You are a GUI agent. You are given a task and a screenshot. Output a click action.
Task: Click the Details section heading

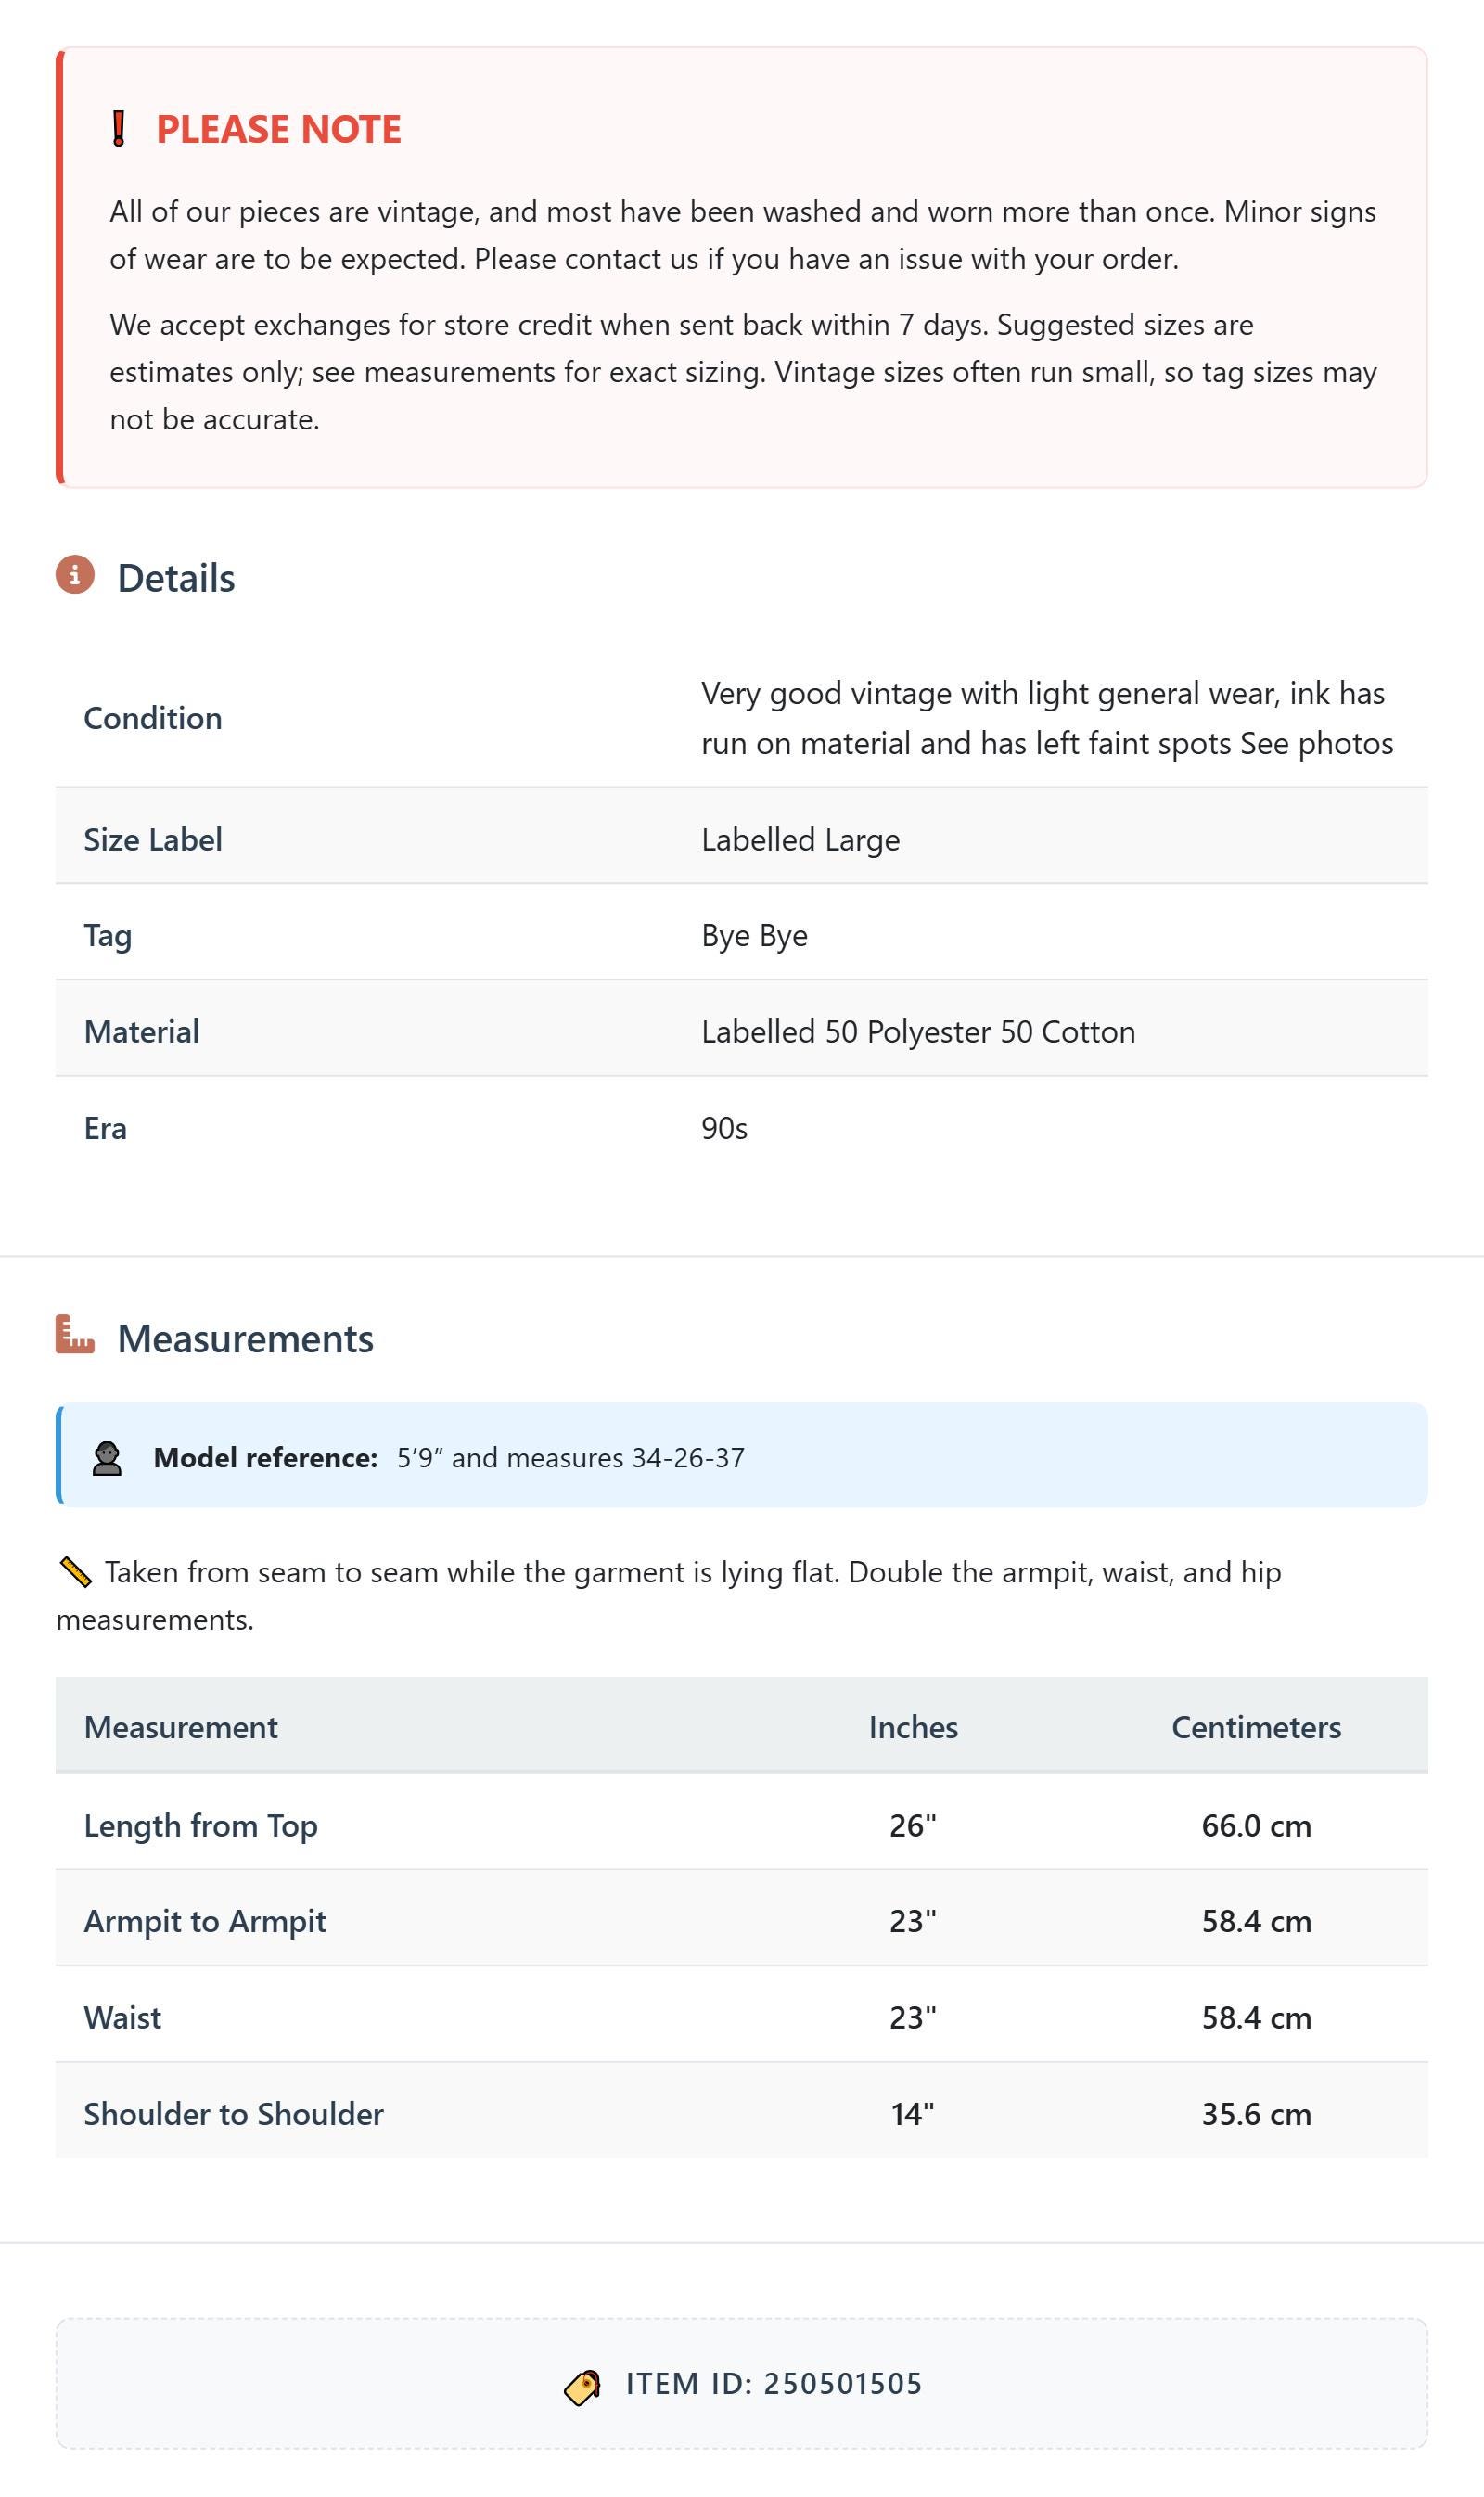(x=176, y=578)
